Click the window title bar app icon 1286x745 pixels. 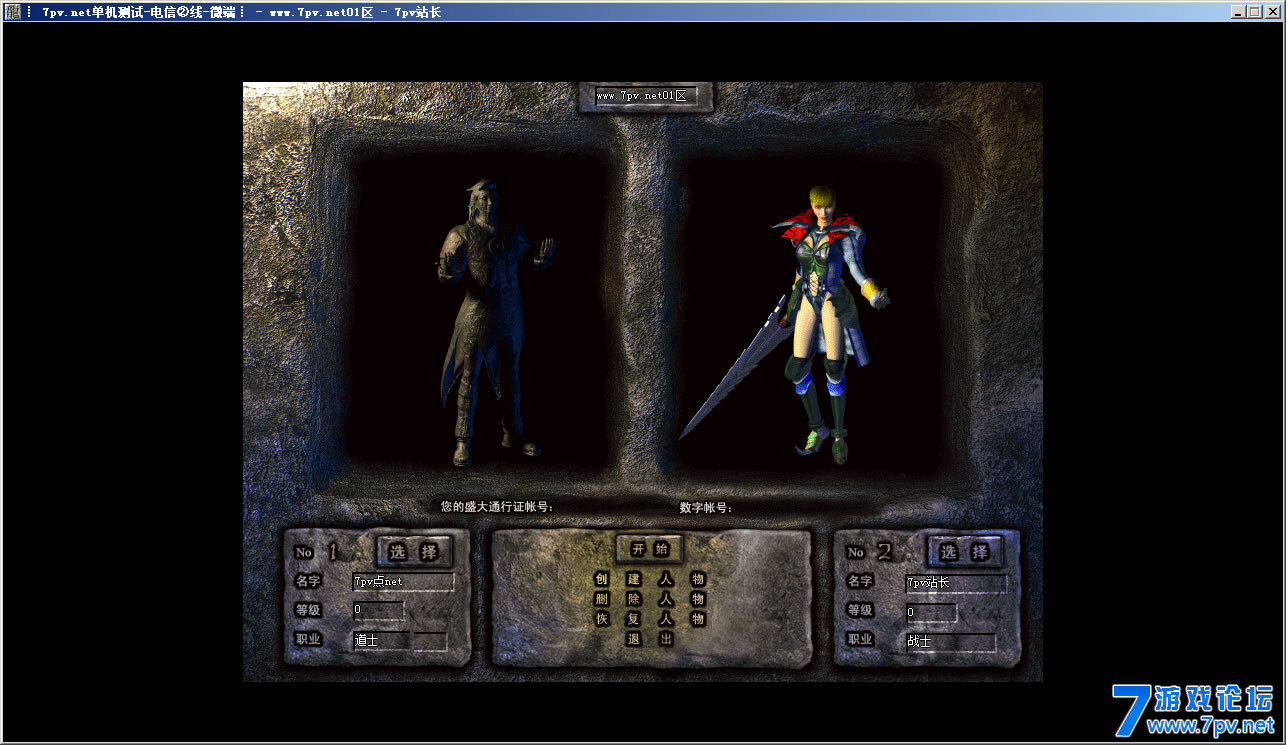[x=12, y=12]
